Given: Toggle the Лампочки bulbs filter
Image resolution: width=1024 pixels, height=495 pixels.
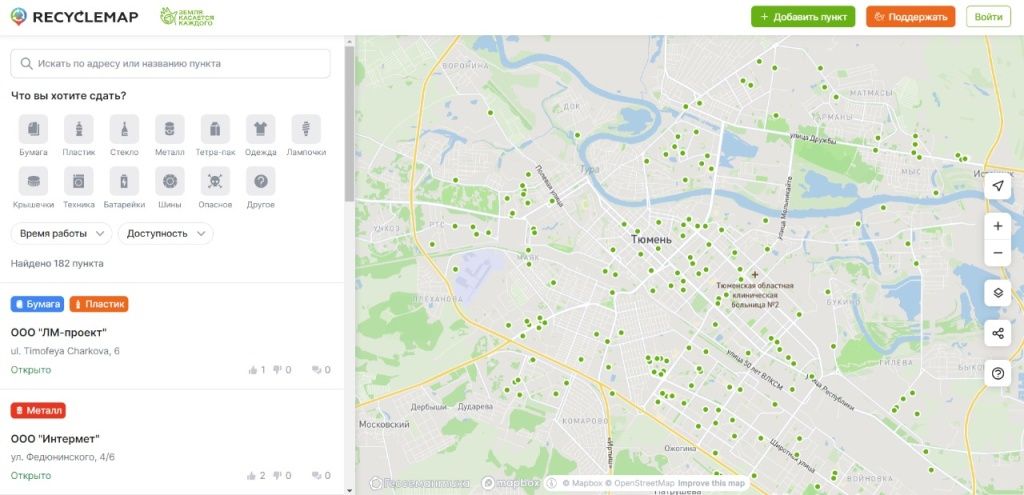Looking at the screenshot, I should pos(306,129).
